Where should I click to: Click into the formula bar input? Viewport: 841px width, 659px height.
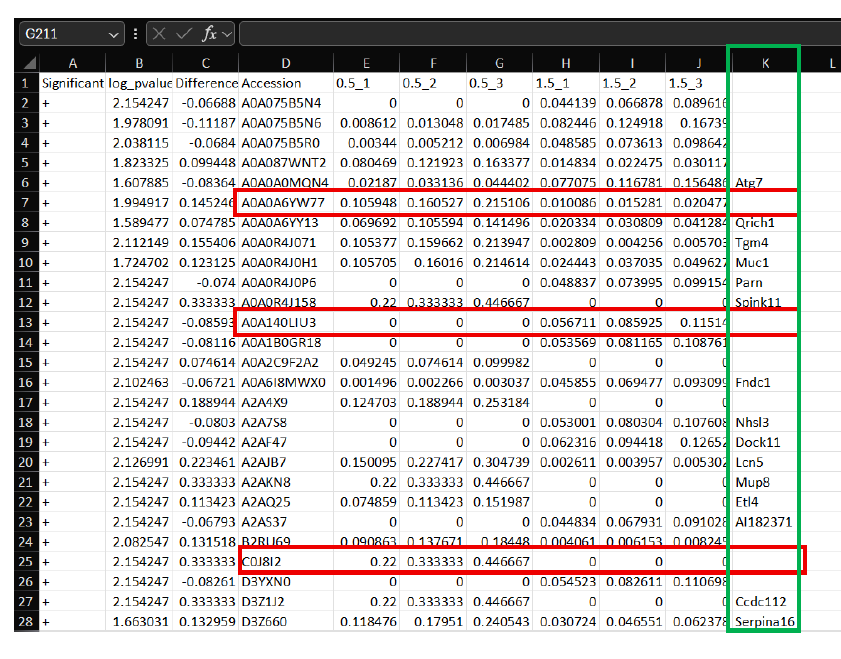pyautogui.click(x=530, y=34)
